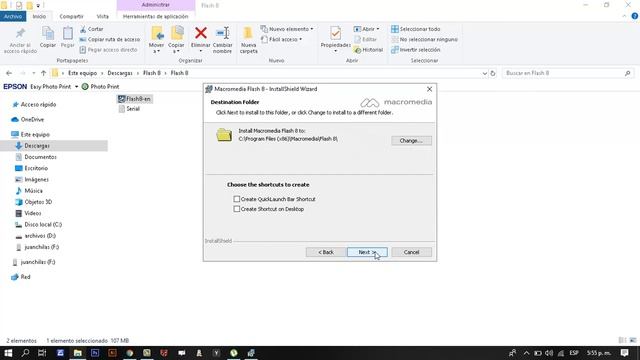640x360 pixels.
Task: Select Objetos 3D in the navigation pane
Action: pyautogui.click(x=33, y=202)
